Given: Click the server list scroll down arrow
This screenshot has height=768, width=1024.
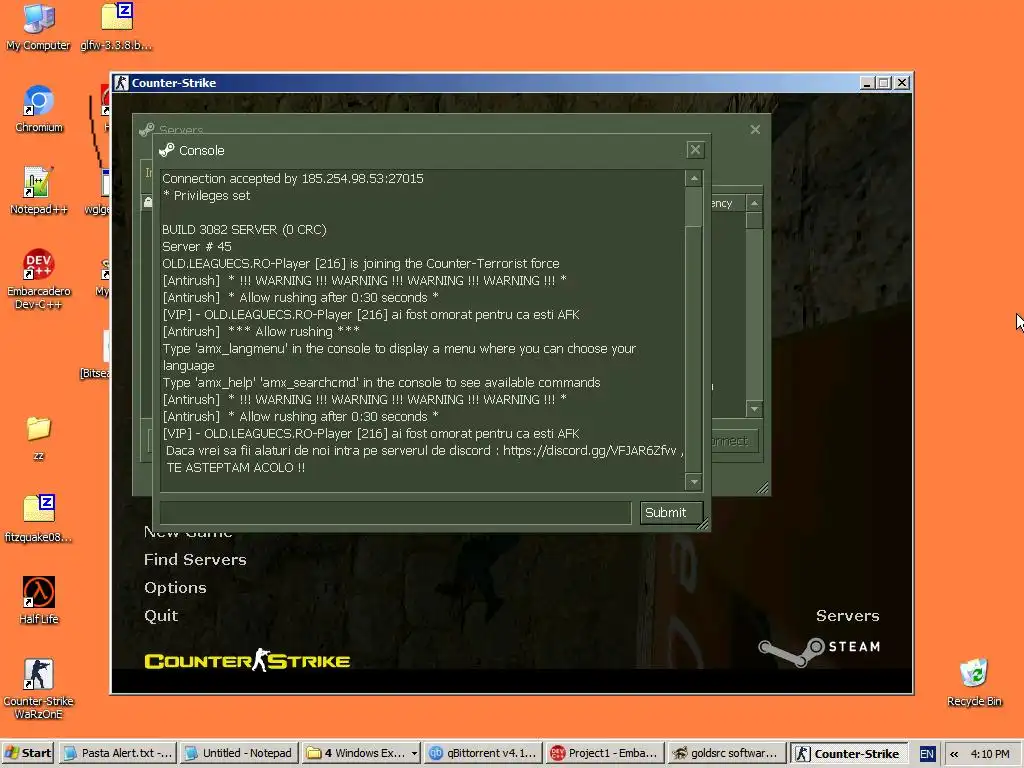Looking at the screenshot, I should [x=754, y=409].
